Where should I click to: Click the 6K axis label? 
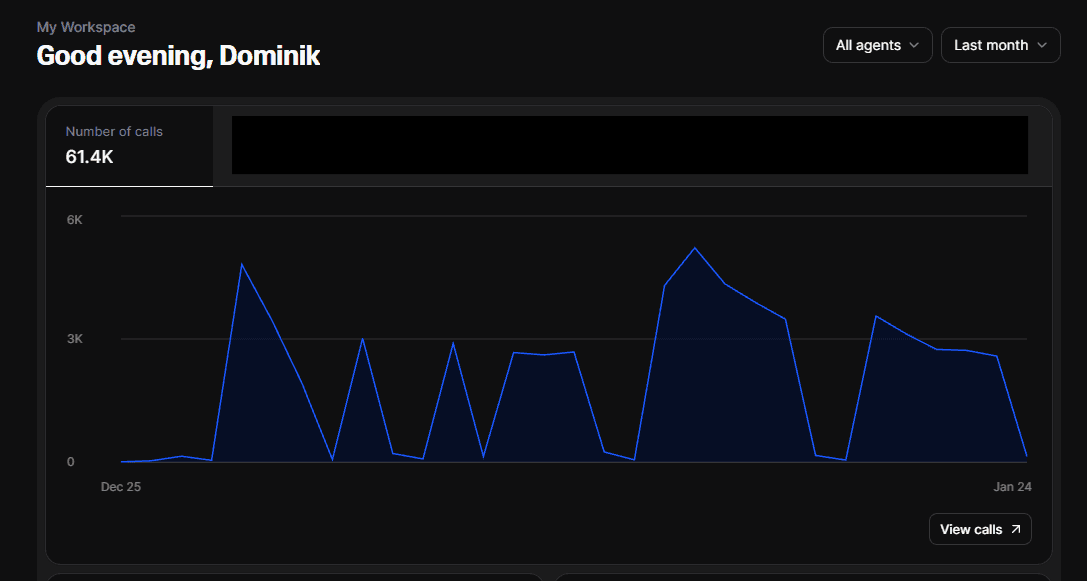74,219
